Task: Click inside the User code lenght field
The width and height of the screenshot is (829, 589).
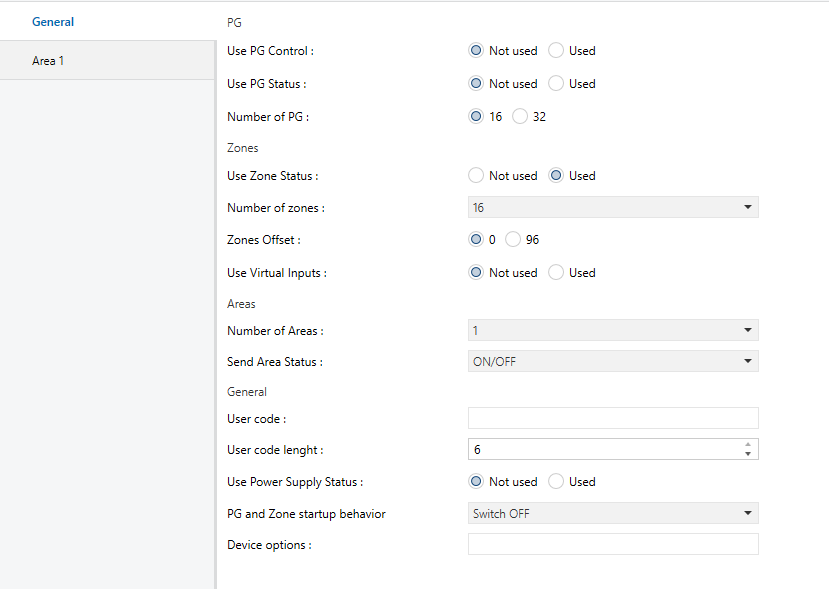Action: 605,449
